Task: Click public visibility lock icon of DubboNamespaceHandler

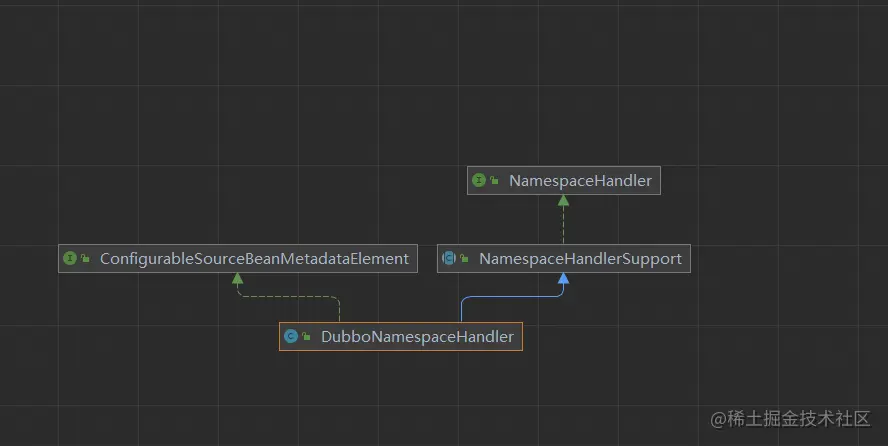Action: click(306, 337)
